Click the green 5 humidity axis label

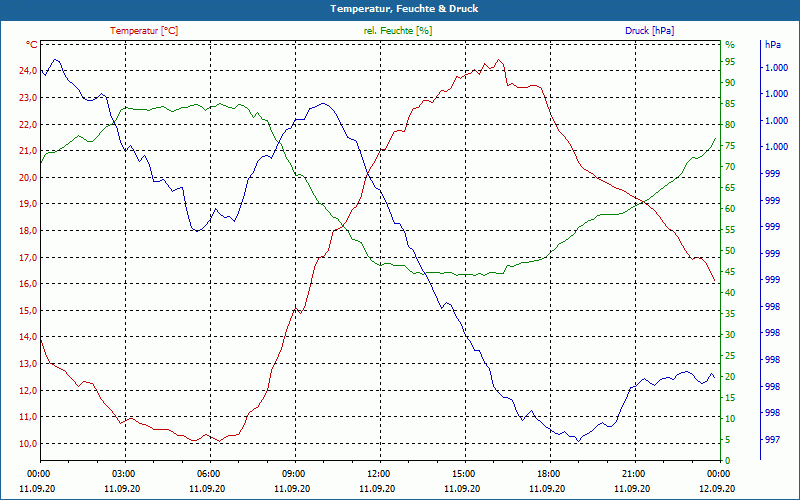coord(728,440)
